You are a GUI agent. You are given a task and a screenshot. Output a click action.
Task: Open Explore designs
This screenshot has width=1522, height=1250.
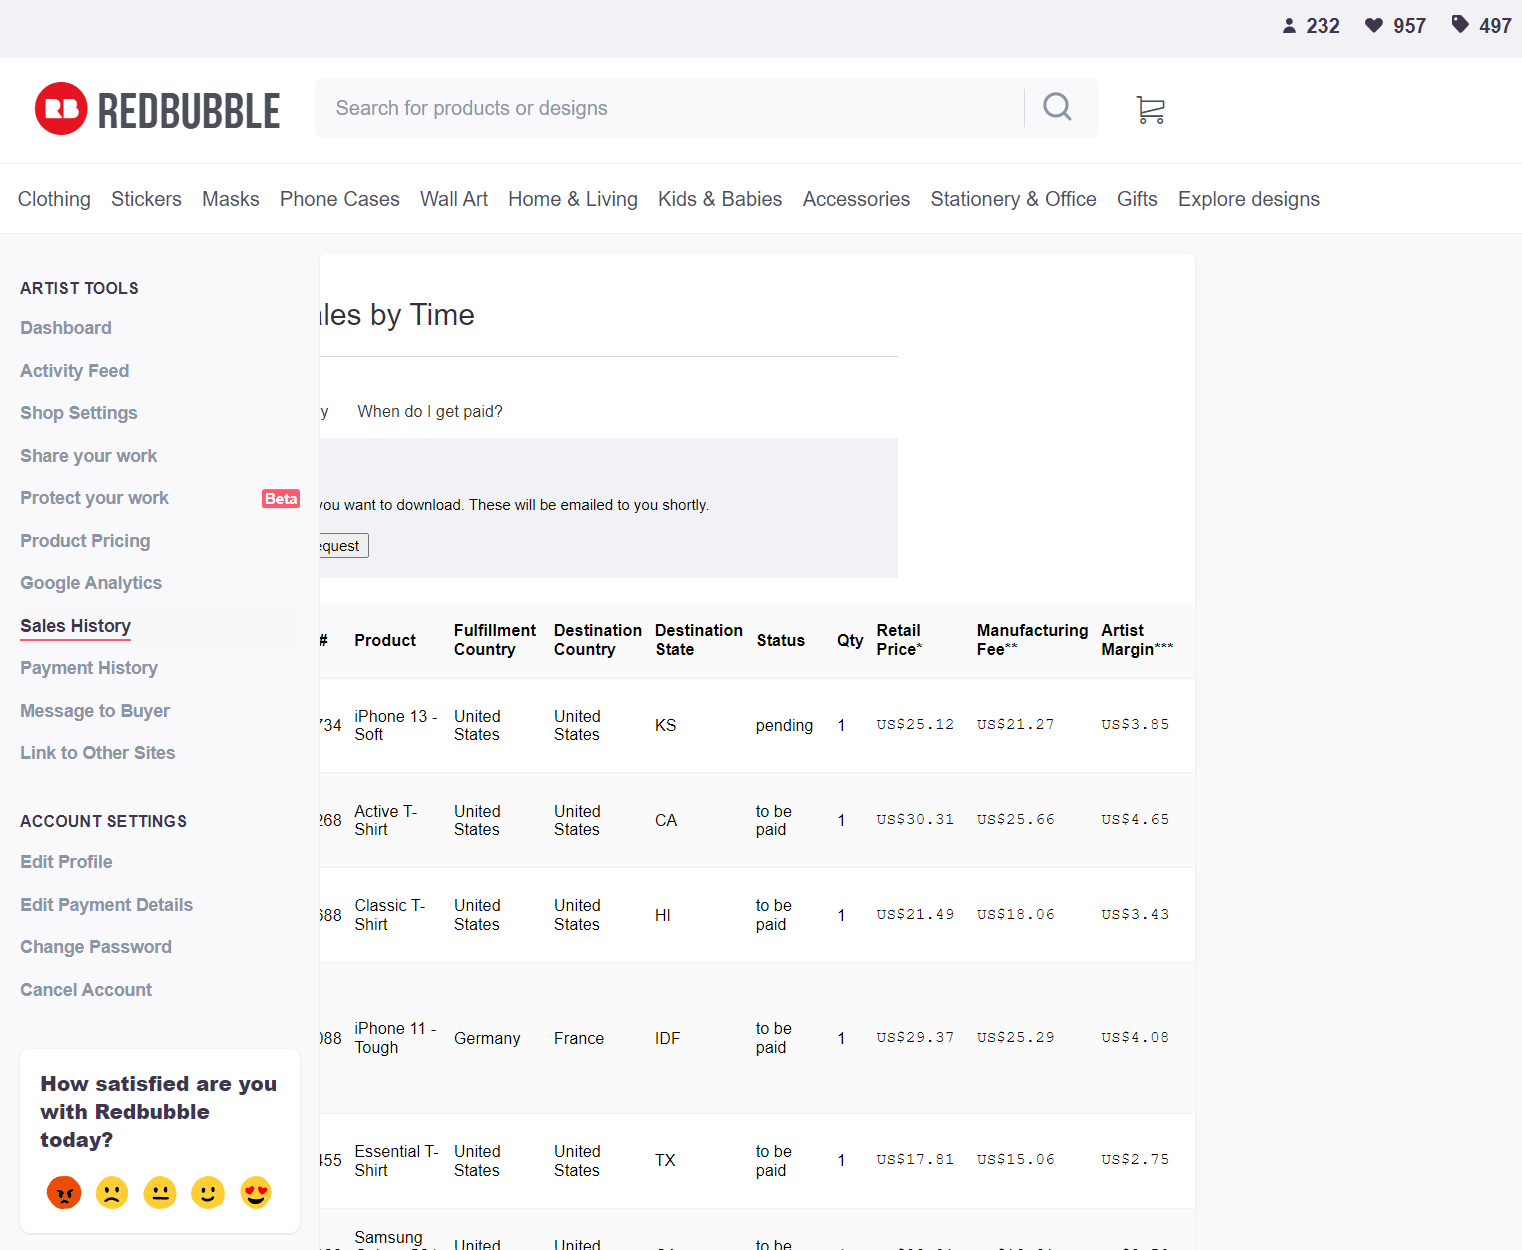point(1249,199)
